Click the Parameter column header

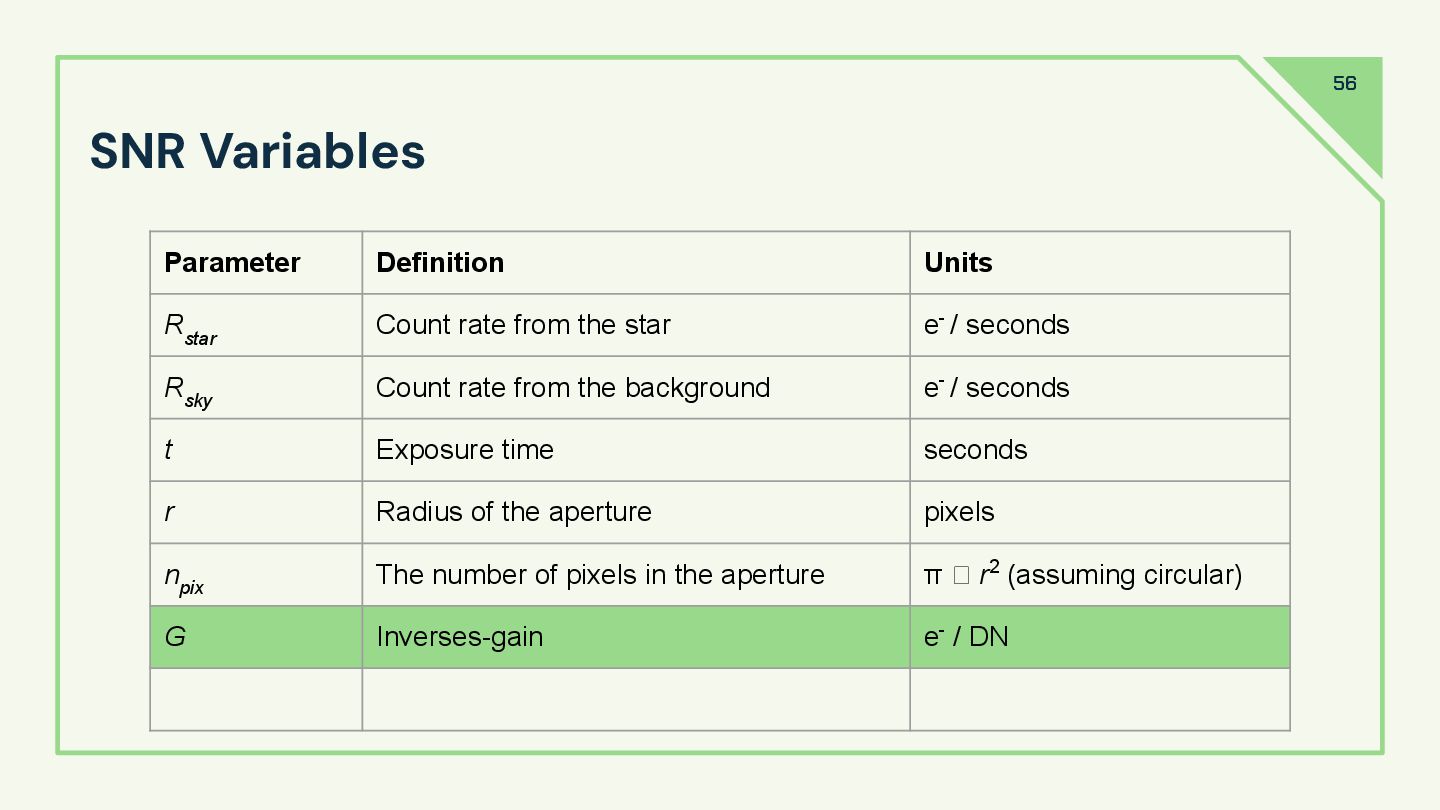(256, 263)
